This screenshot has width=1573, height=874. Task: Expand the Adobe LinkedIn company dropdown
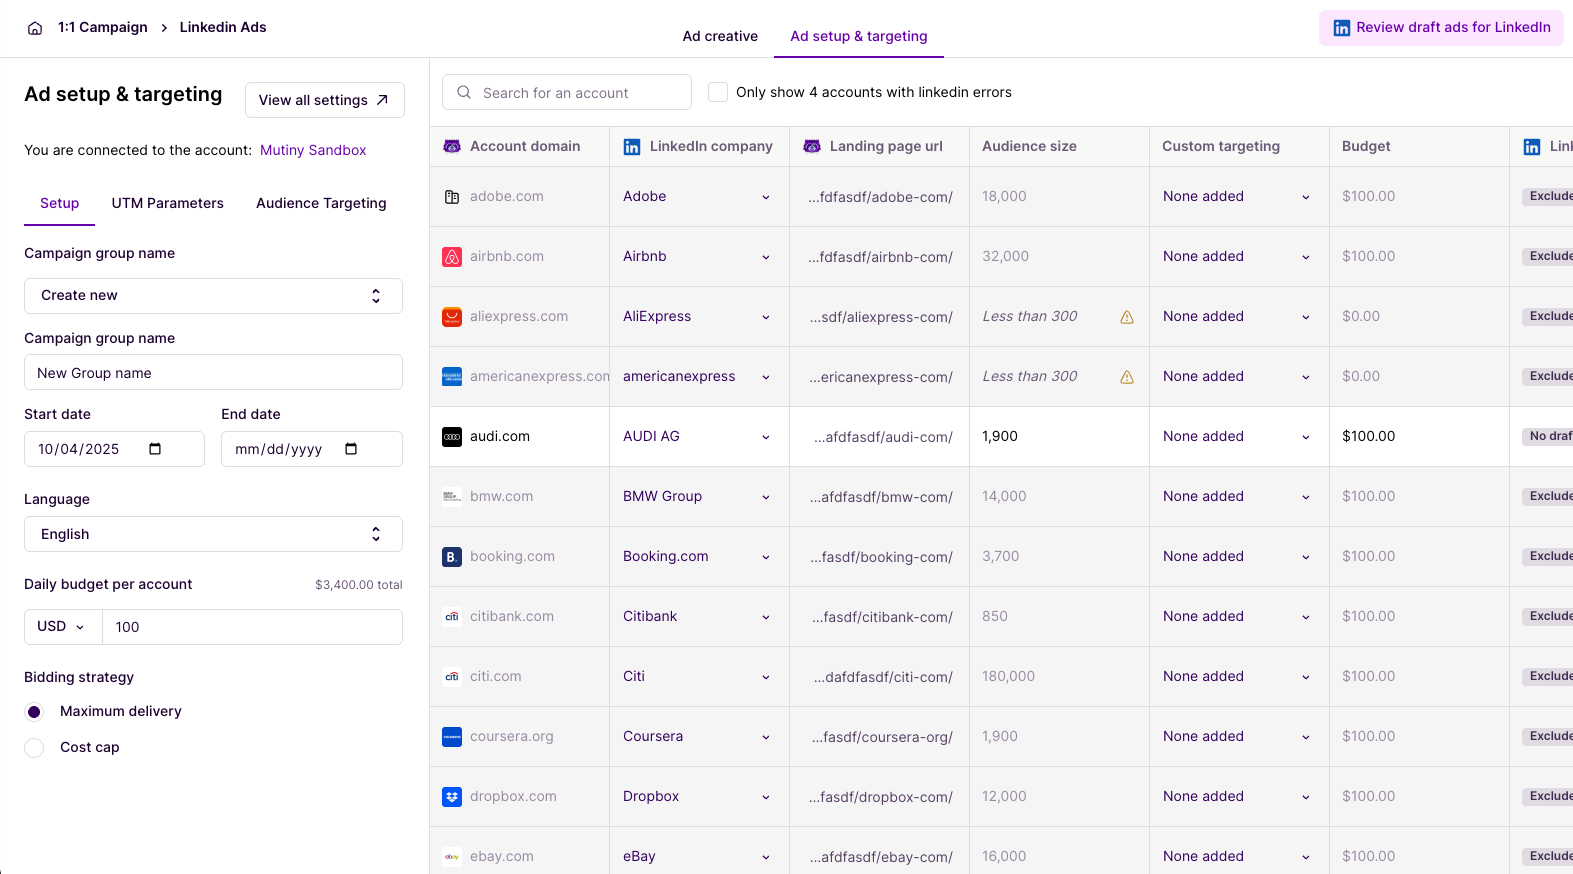coord(766,197)
